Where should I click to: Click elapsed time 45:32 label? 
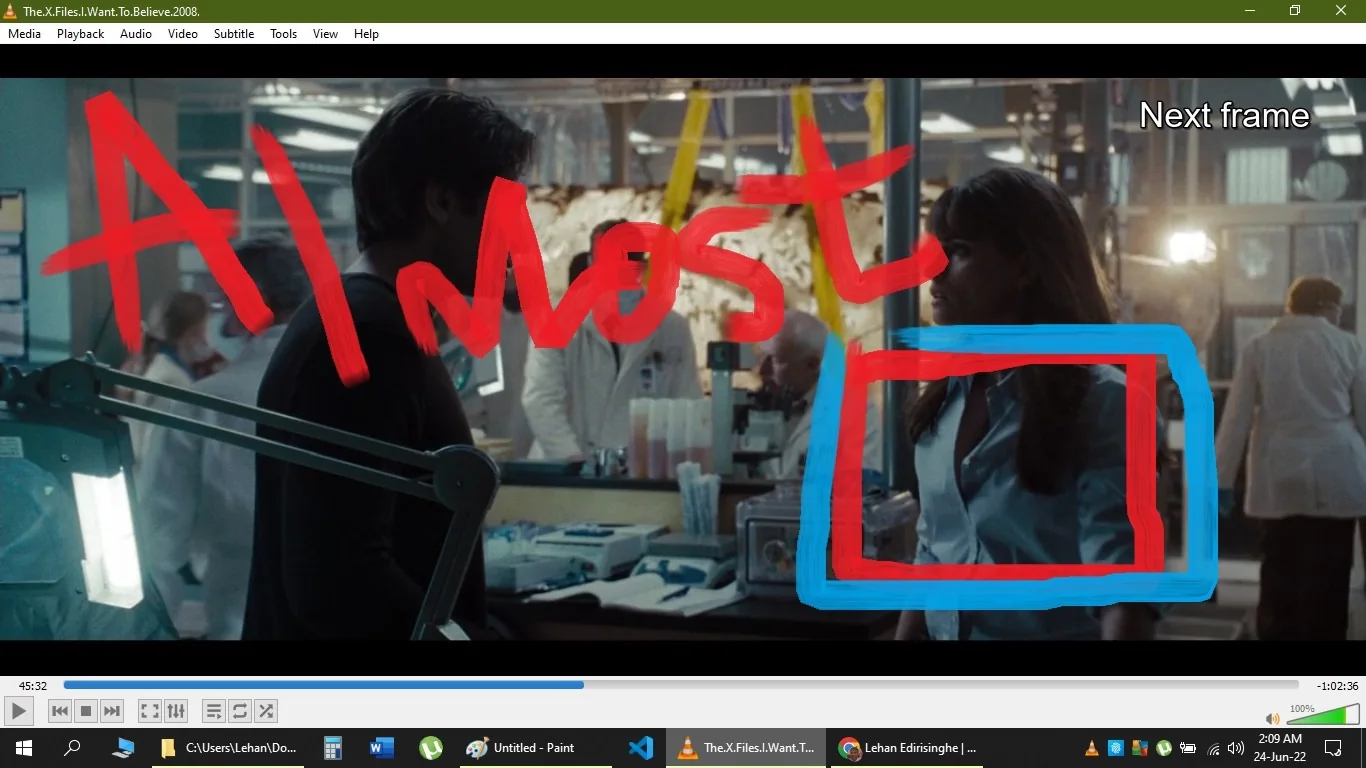[x=33, y=686]
